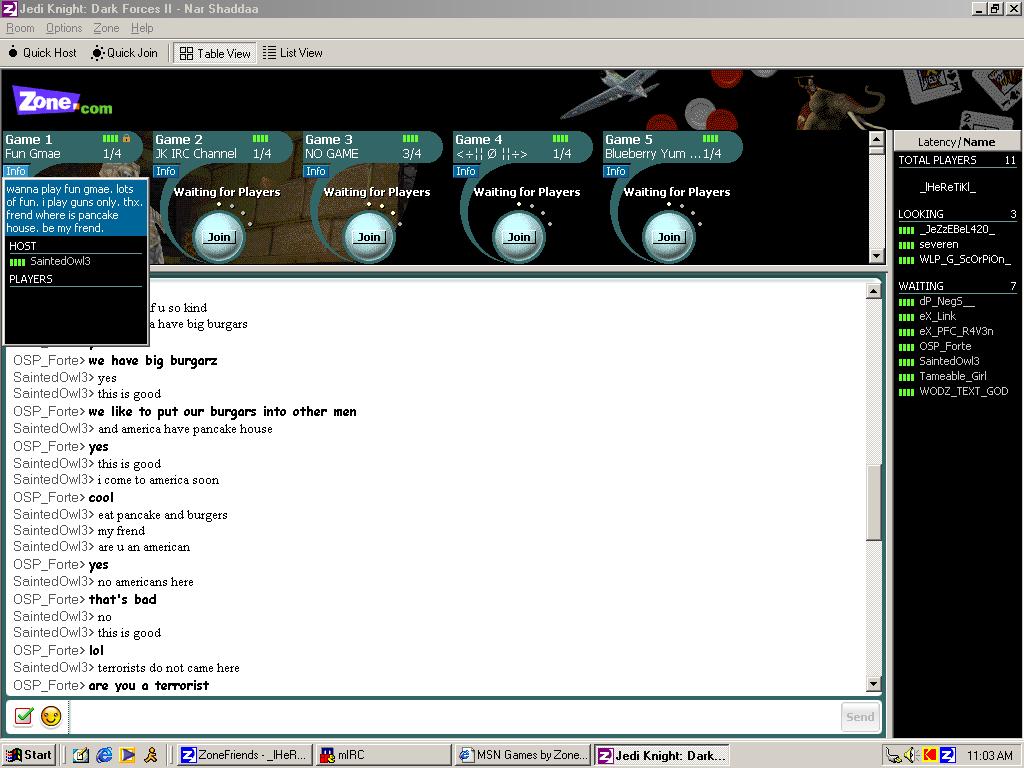Join Game 4 table
Viewport: 1024px width, 768px height.
pyautogui.click(x=519, y=237)
